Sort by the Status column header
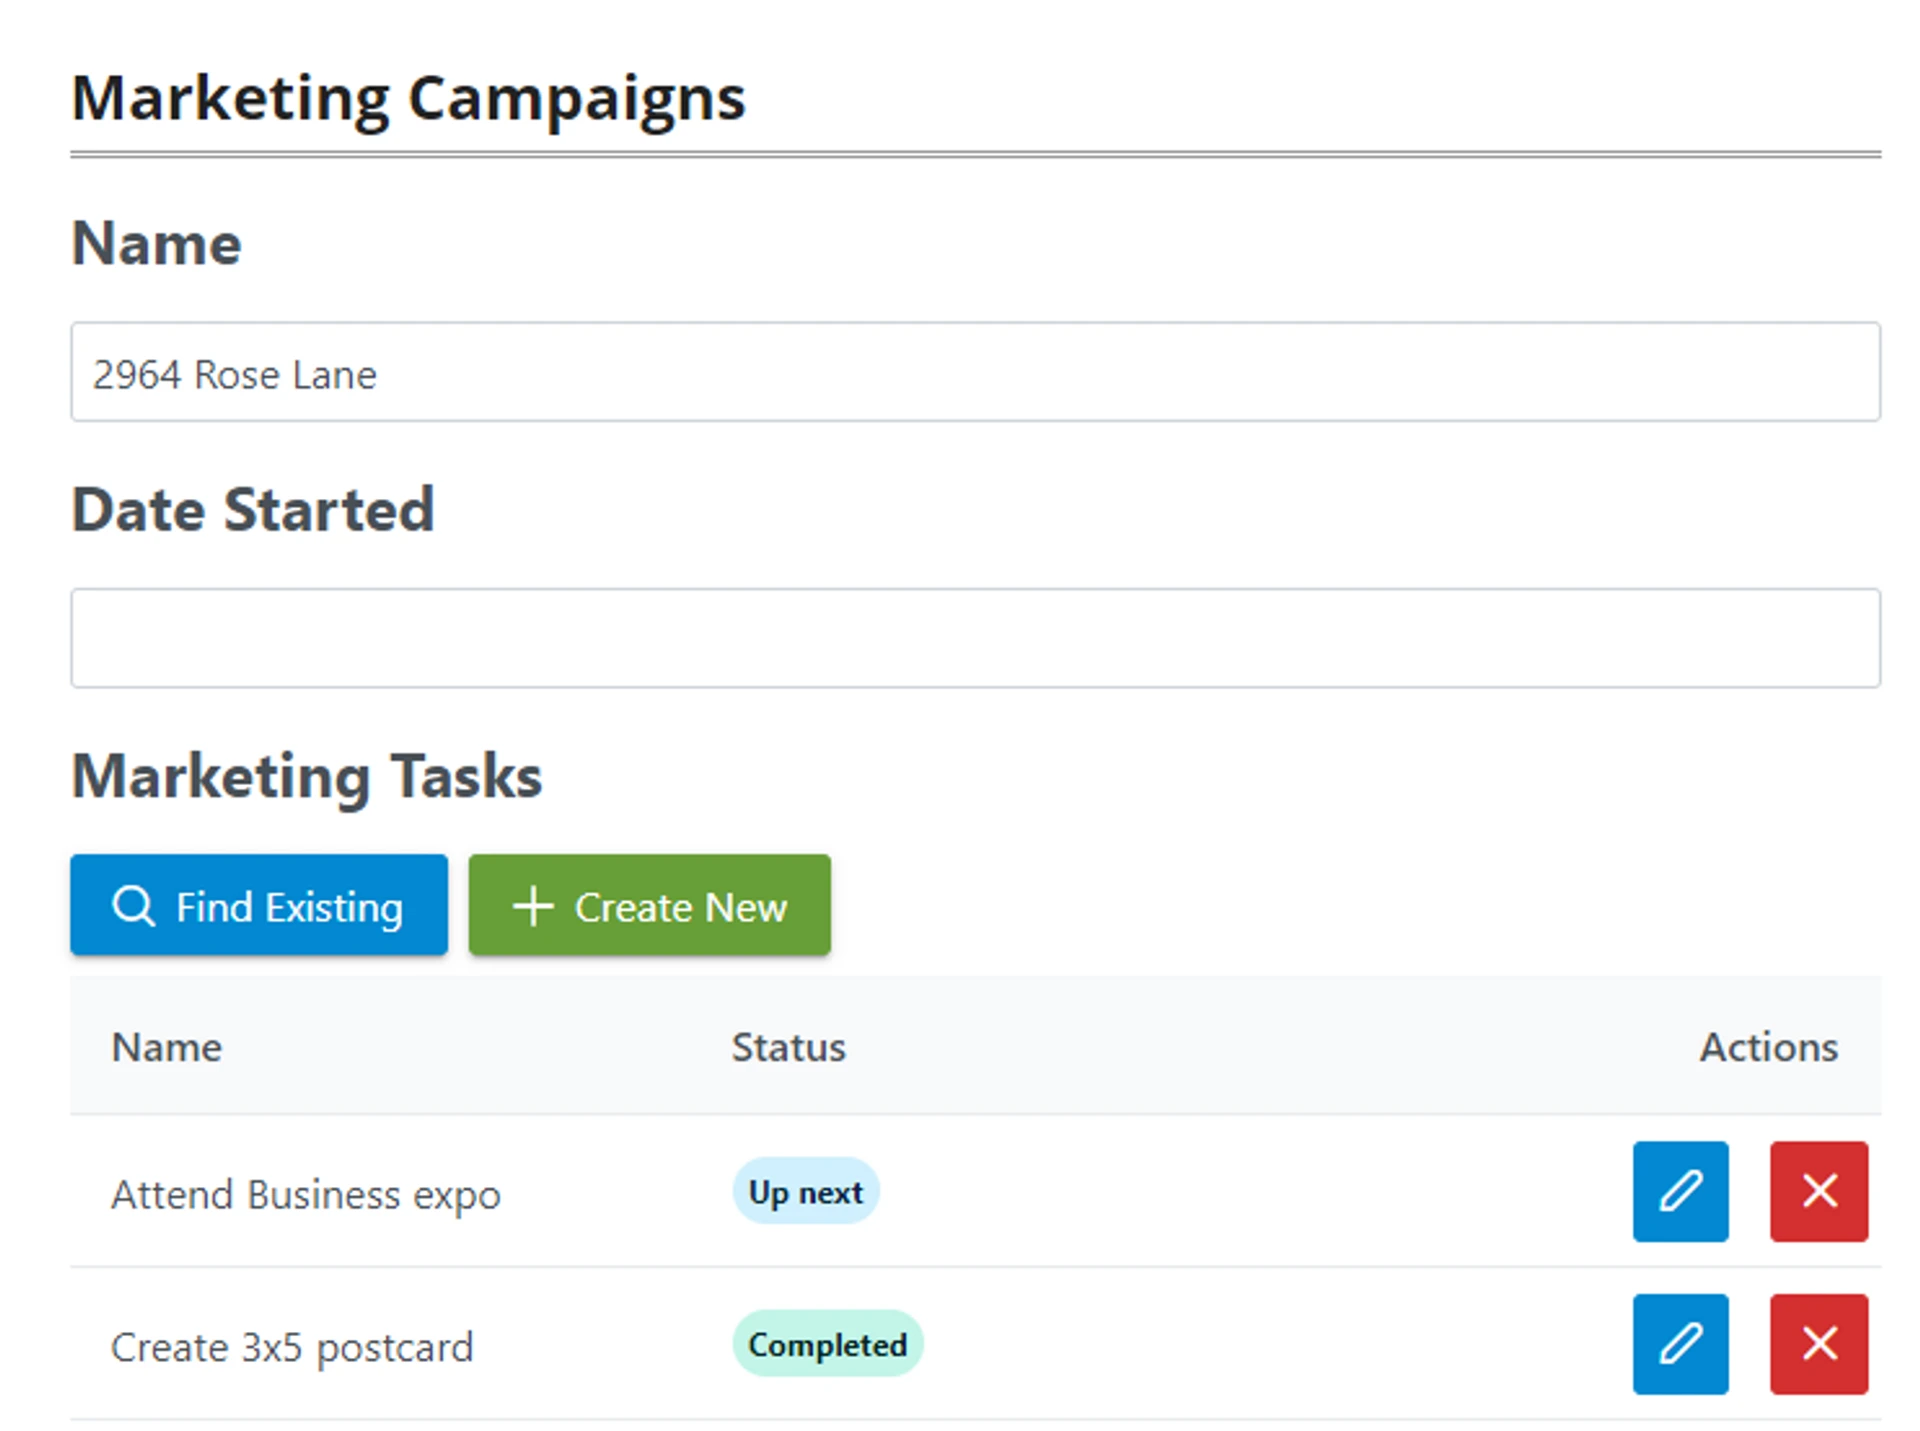 tap(788, 1047)
